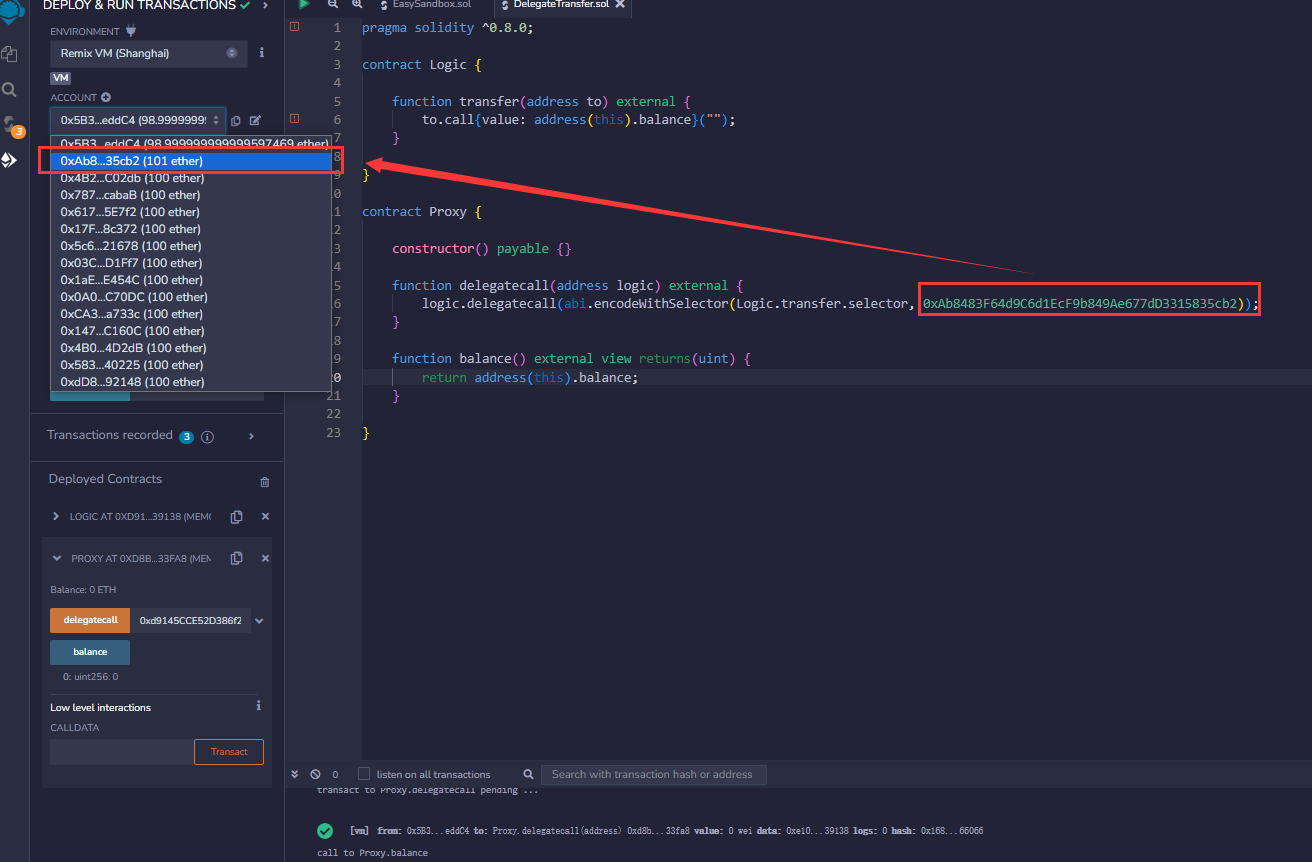Open the Account selector dropdown

tap(138, 120)
